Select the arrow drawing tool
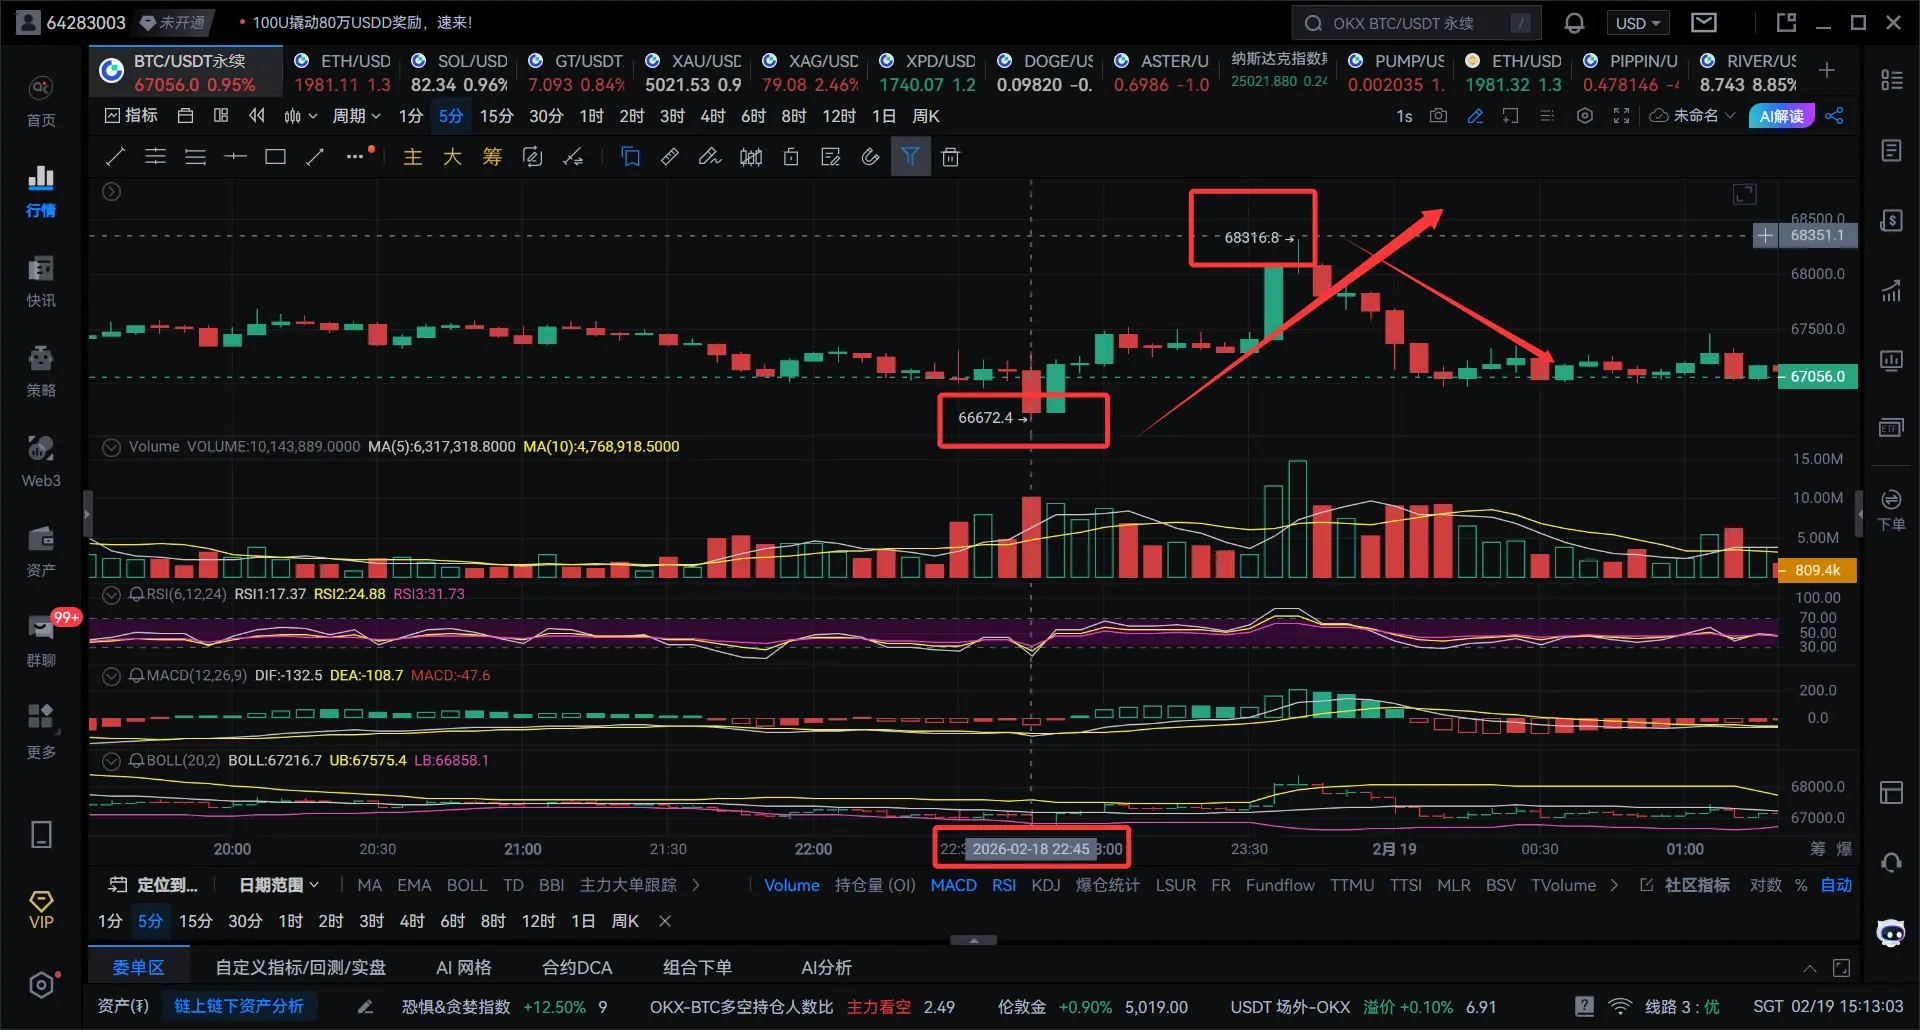1920x1030 pixels. [315, 157]
